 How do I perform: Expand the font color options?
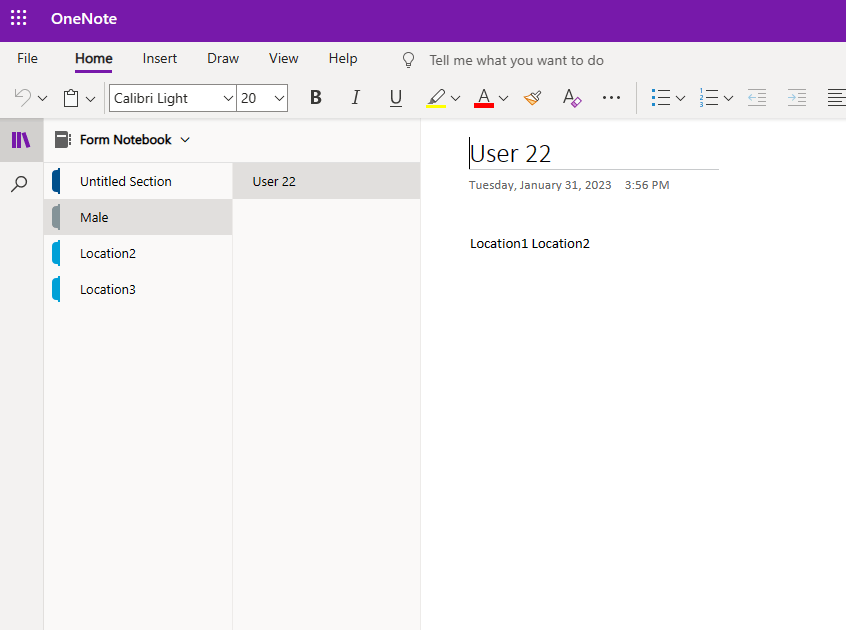(503, 97)
